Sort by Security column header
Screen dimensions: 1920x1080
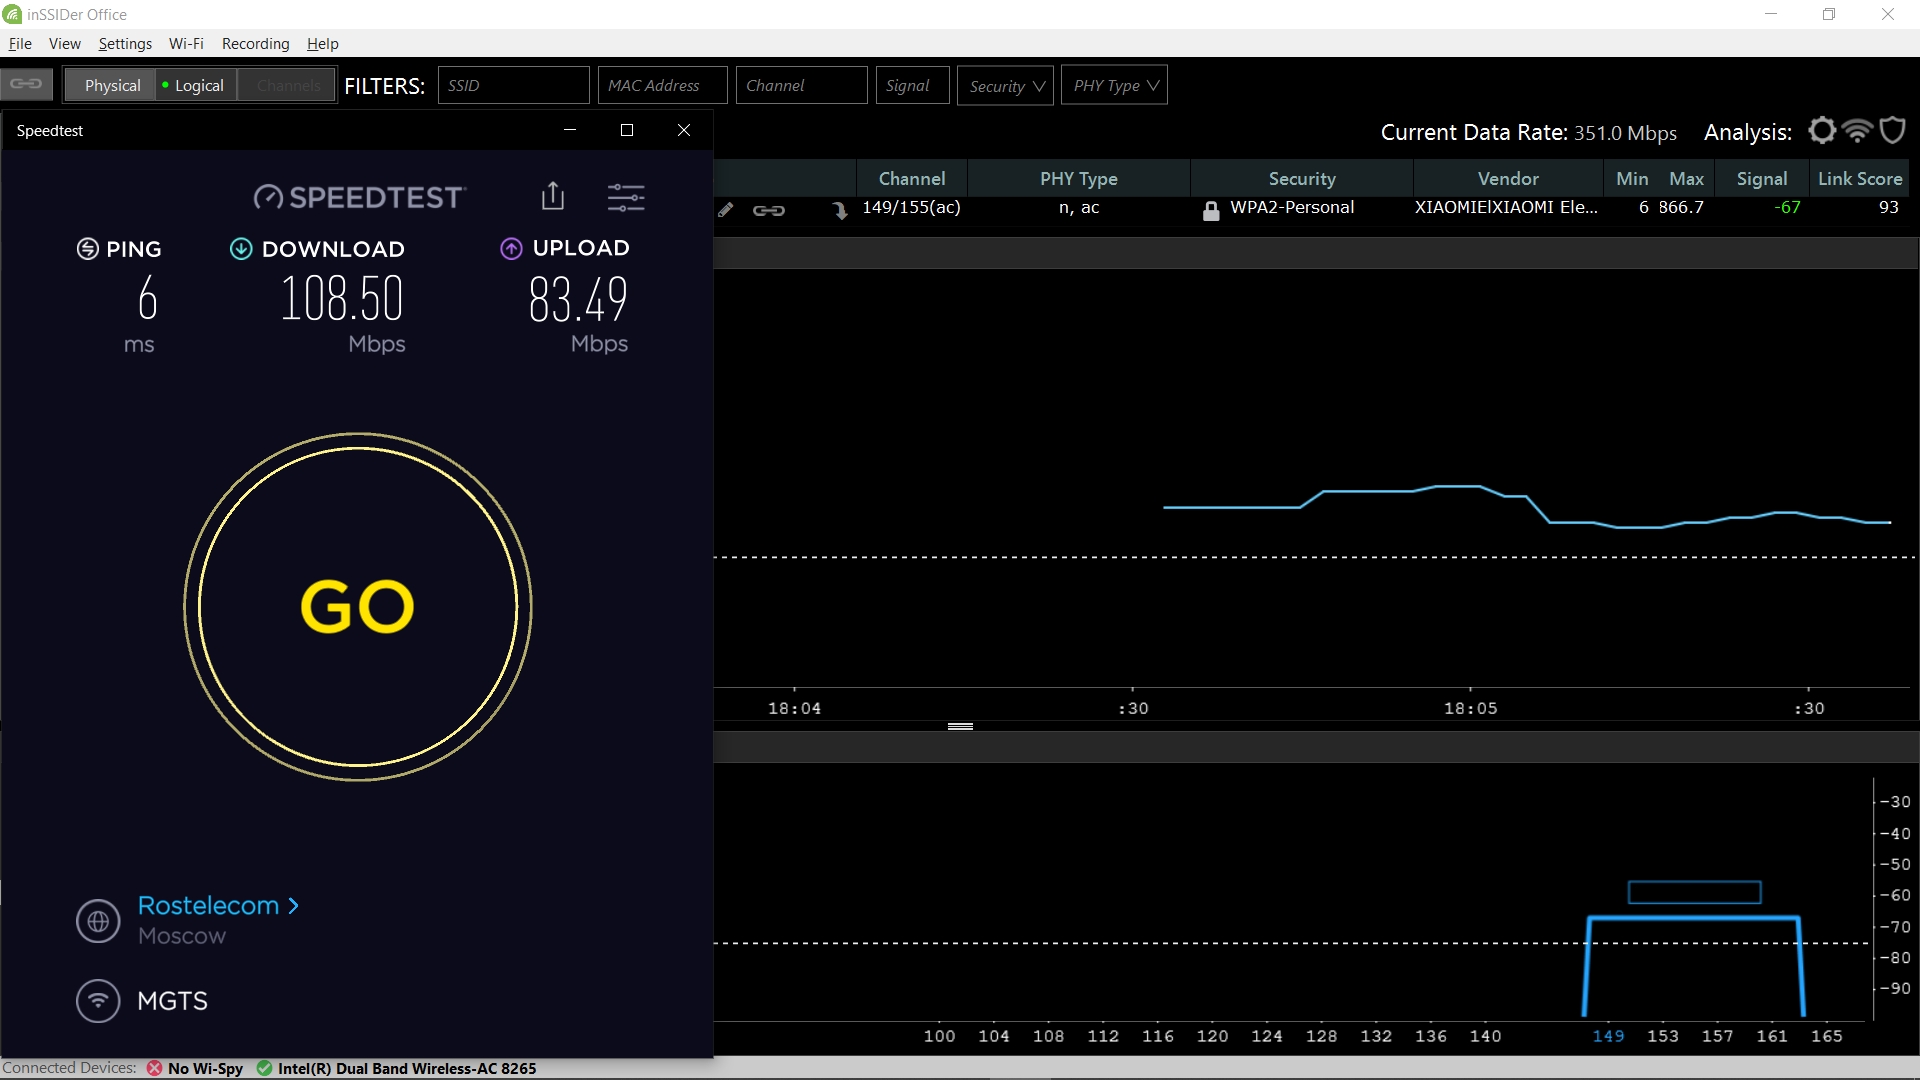point(1301,178)
